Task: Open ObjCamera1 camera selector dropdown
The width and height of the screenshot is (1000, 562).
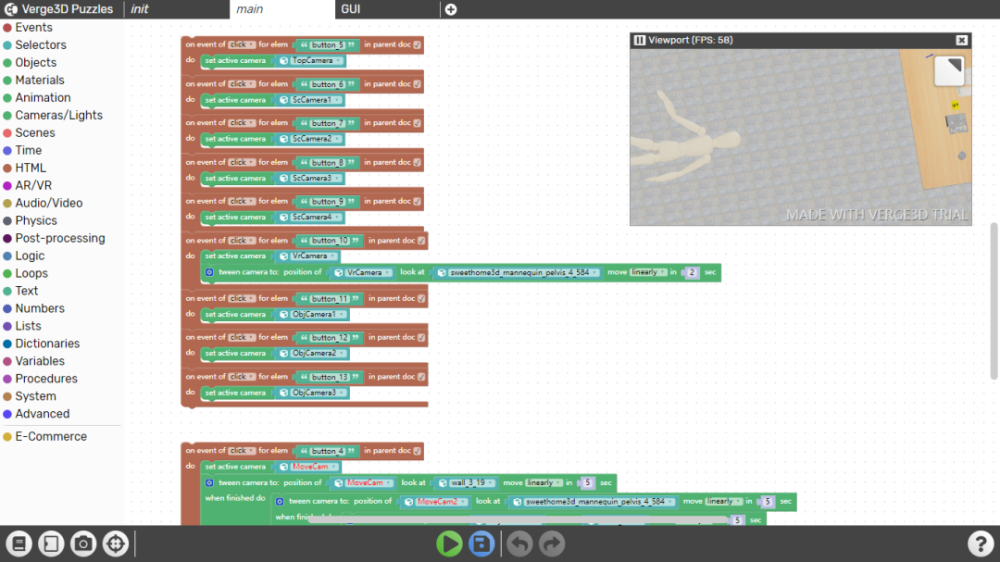Action: click(312, 314)
